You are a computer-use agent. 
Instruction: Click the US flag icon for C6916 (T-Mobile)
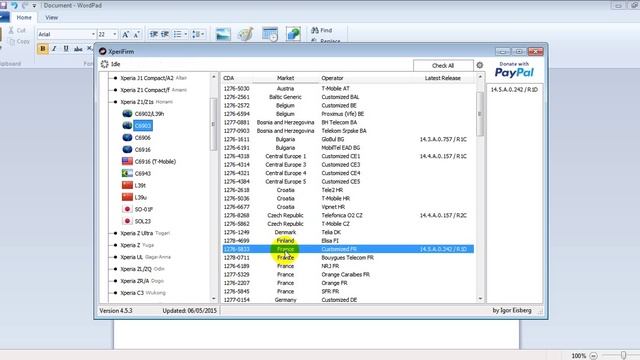[127, 161]
